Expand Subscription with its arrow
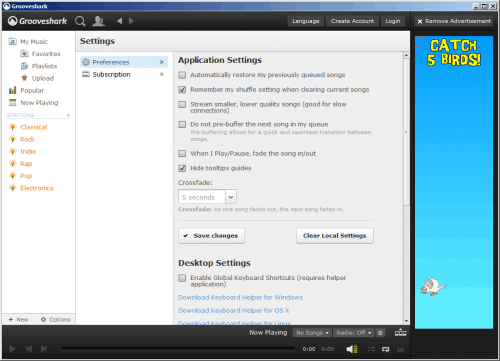 [x=162, y=74]
